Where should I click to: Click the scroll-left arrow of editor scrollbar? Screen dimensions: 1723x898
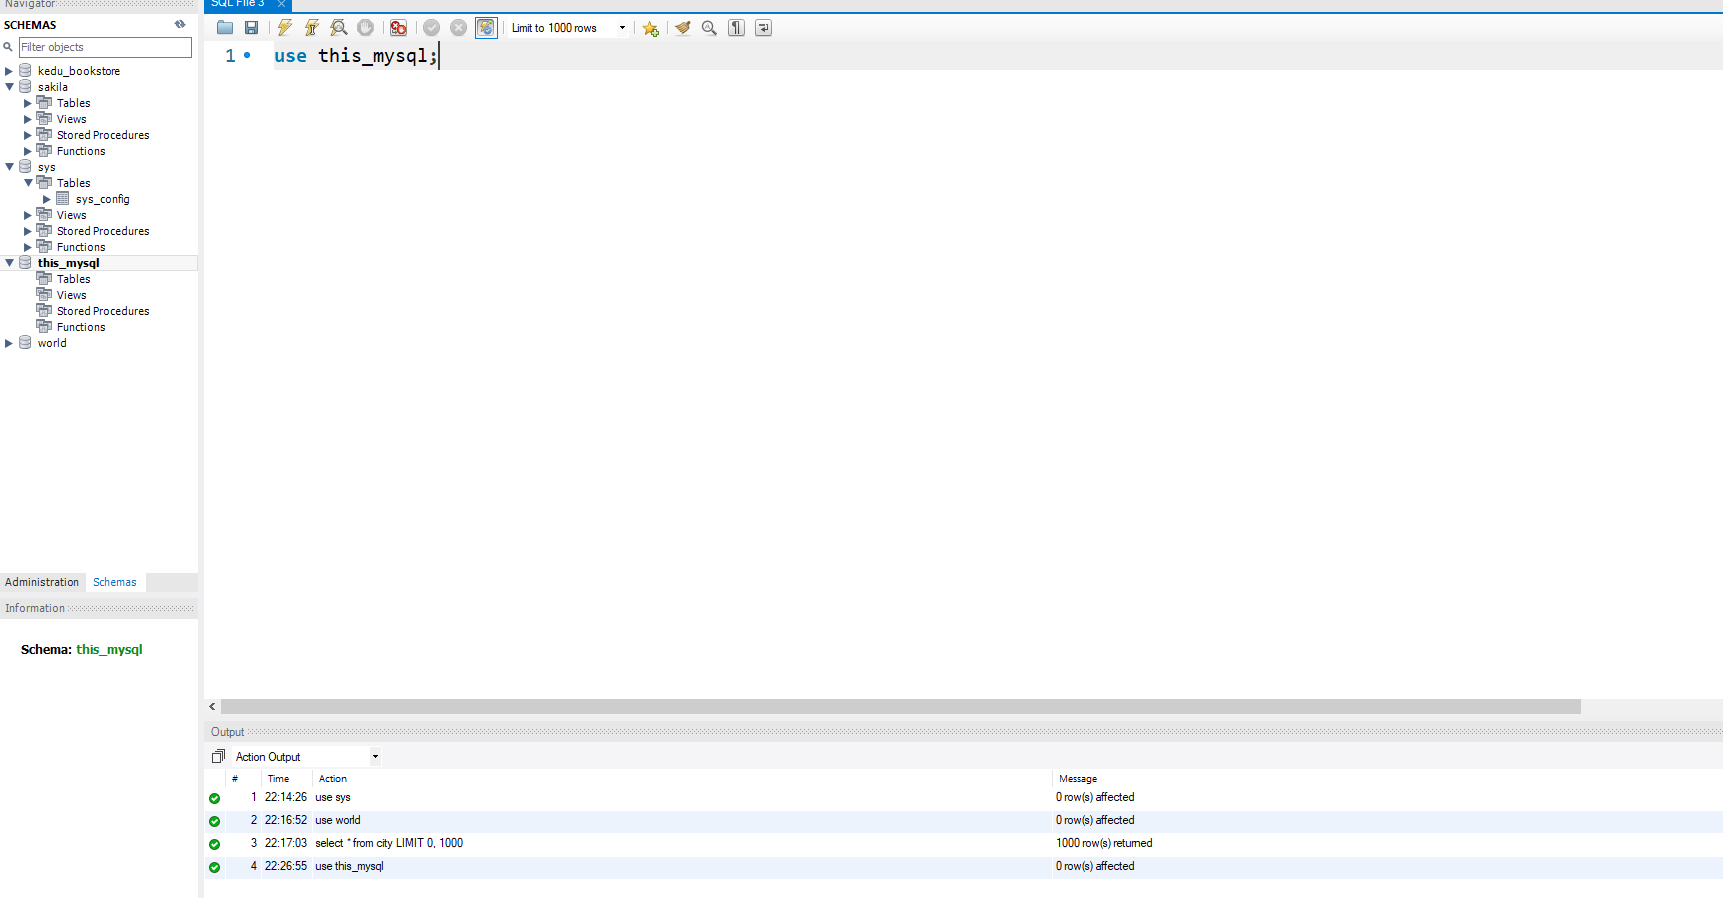[212, 707]
